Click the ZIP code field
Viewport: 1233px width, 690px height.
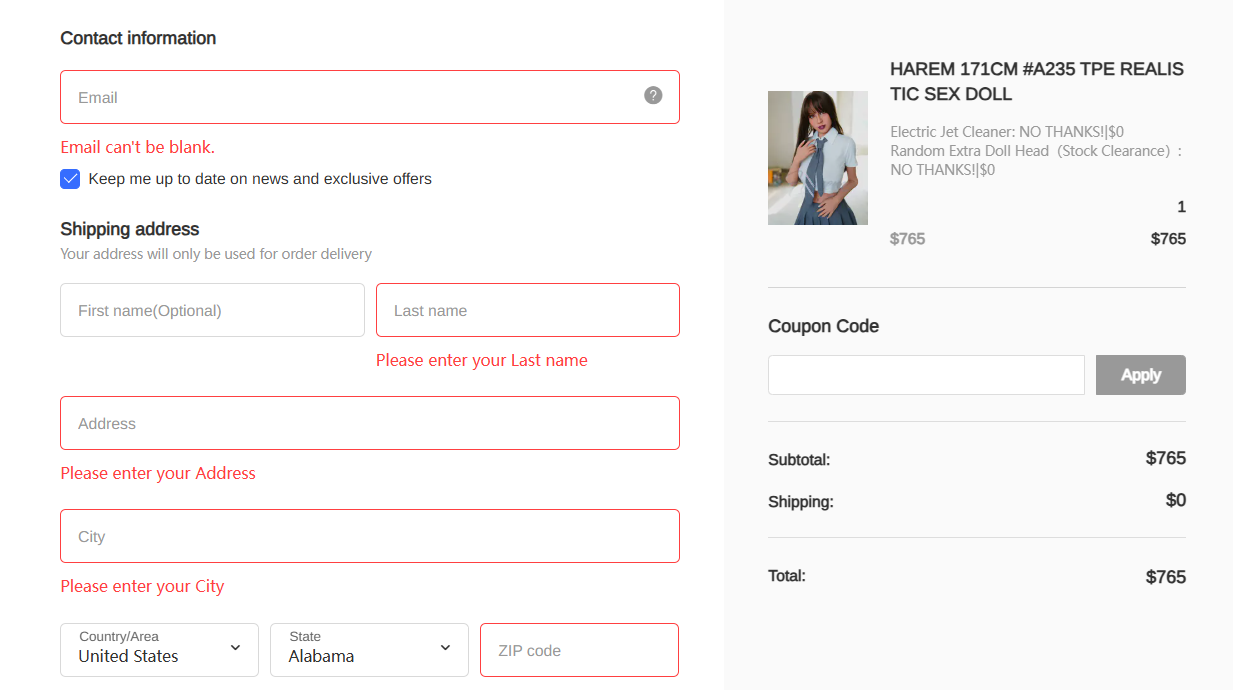click(x=579, y=650)
